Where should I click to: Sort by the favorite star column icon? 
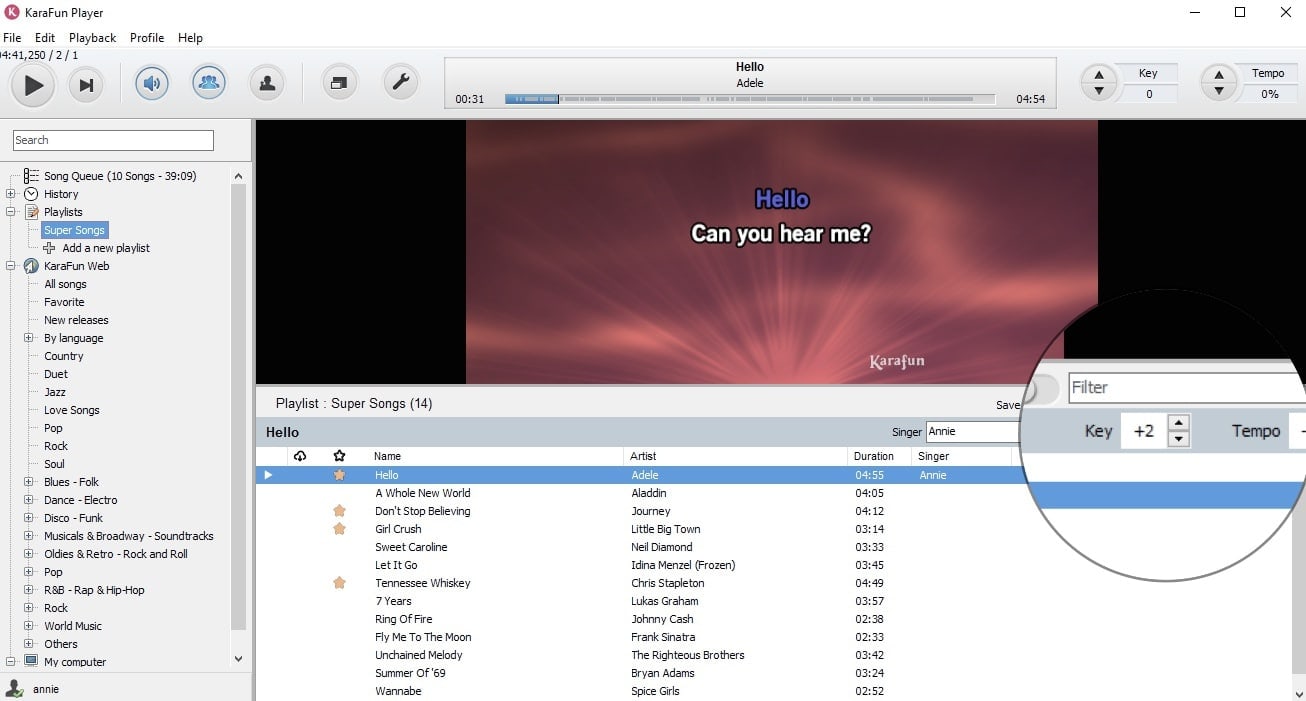[x=339, y=456]
